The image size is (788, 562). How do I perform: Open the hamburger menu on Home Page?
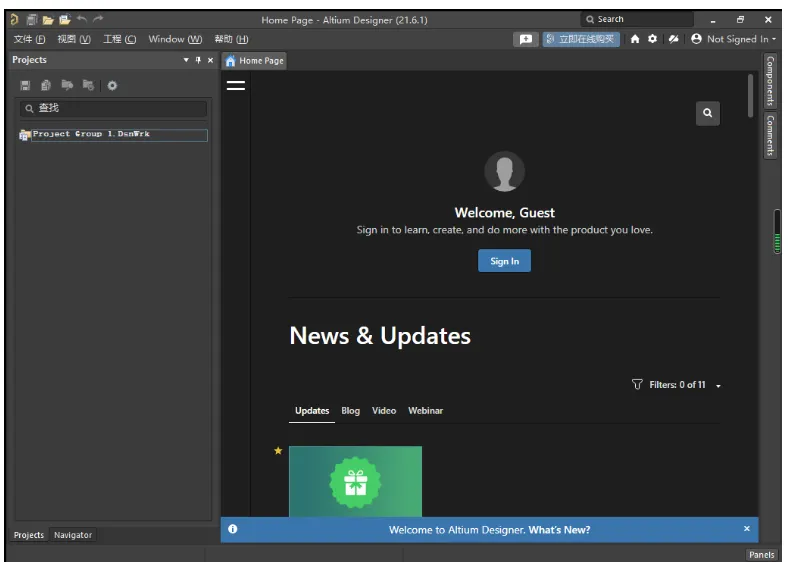pyautogui.click(x=236, y=85)
